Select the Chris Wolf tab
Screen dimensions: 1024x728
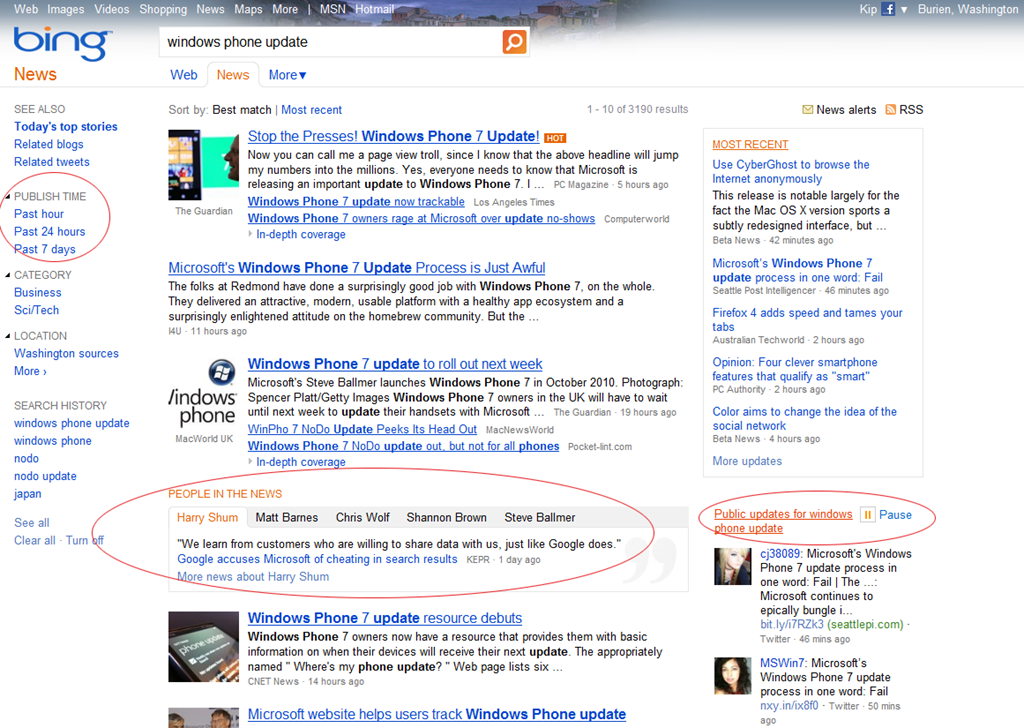click(x=362, y=517)
